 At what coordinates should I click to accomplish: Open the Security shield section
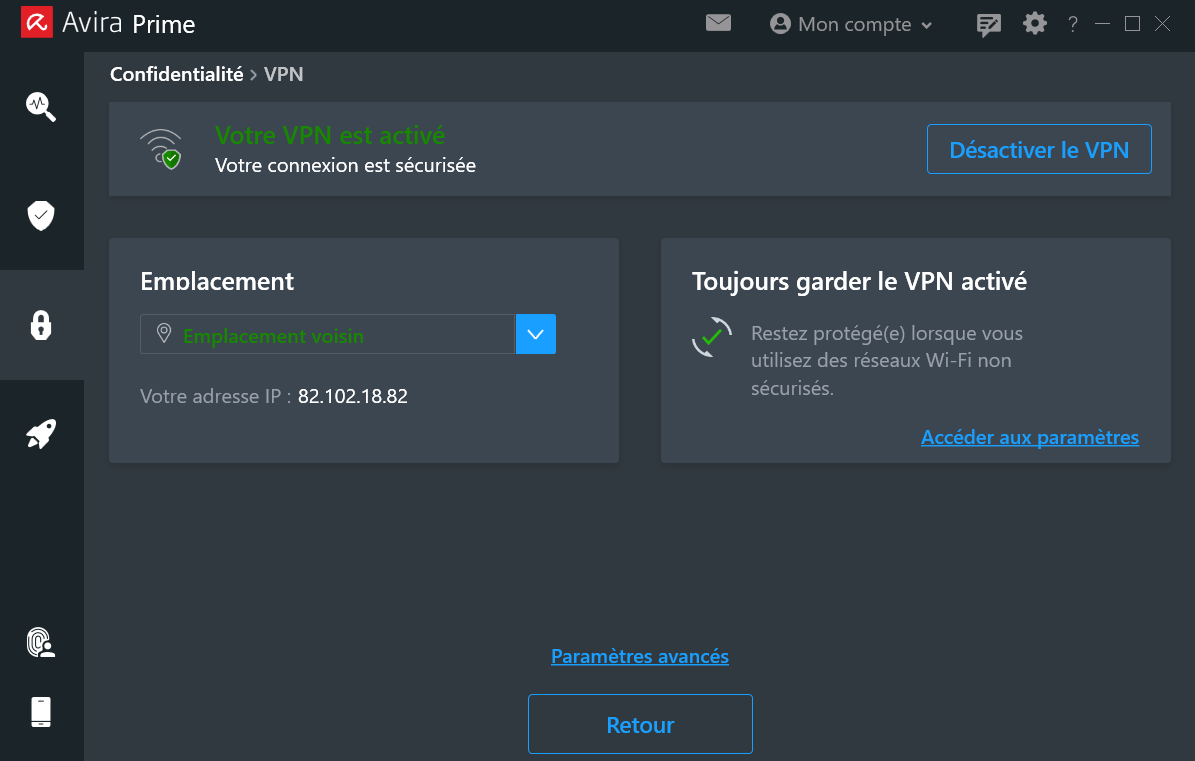(x=41, y=215)
